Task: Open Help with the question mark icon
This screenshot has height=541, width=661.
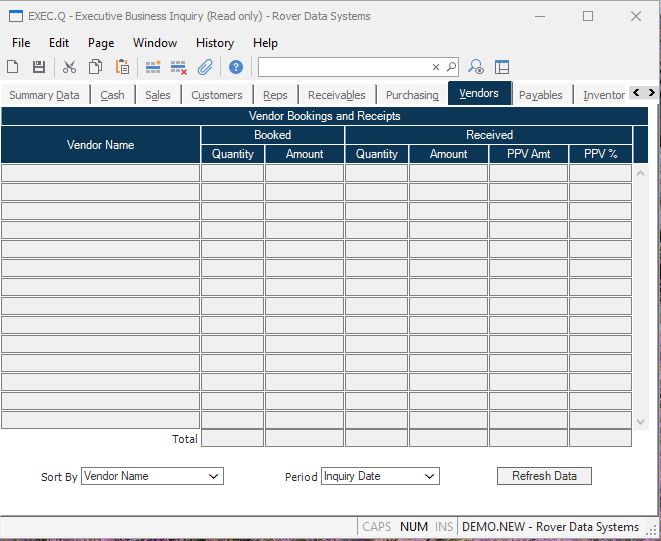Action: click(x=236, y=67)
